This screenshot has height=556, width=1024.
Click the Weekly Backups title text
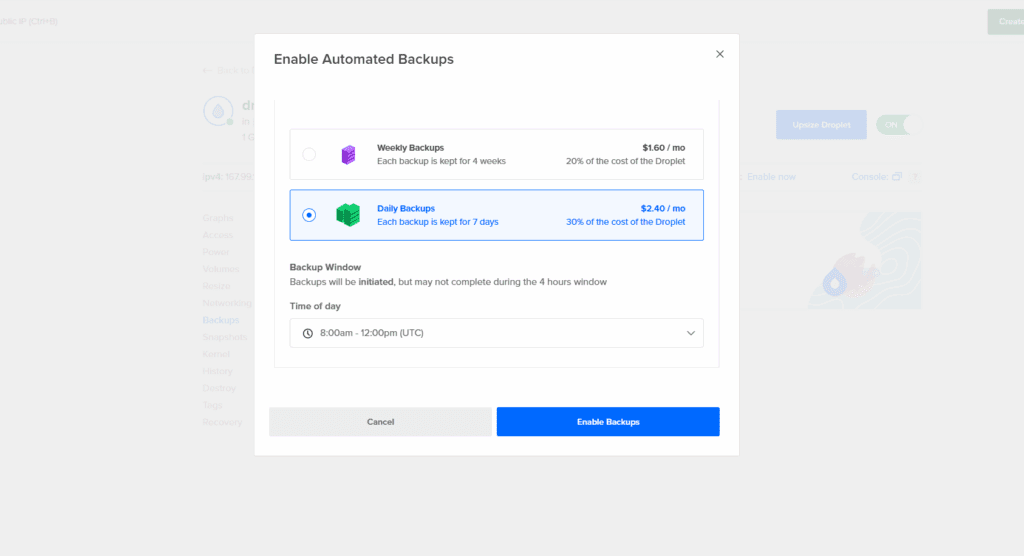(x=410, y=148)
